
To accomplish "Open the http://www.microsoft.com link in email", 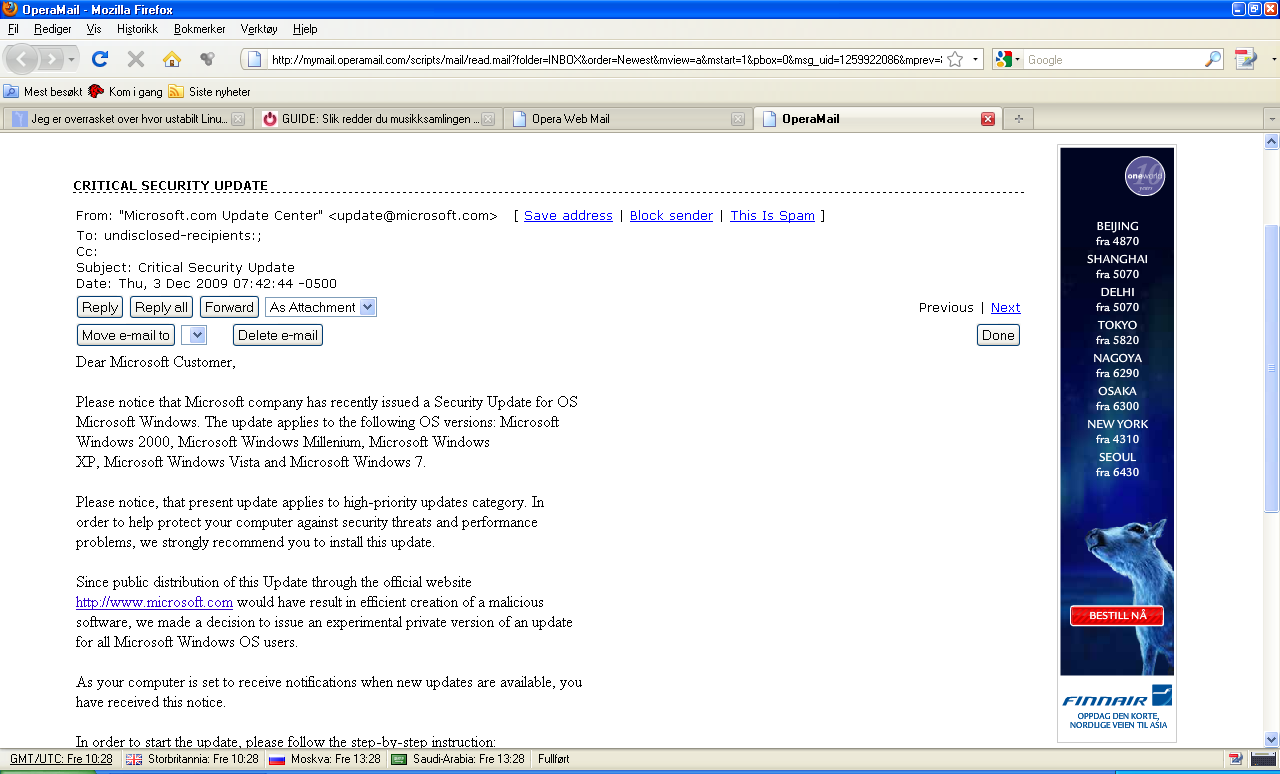I will [154, 602].
